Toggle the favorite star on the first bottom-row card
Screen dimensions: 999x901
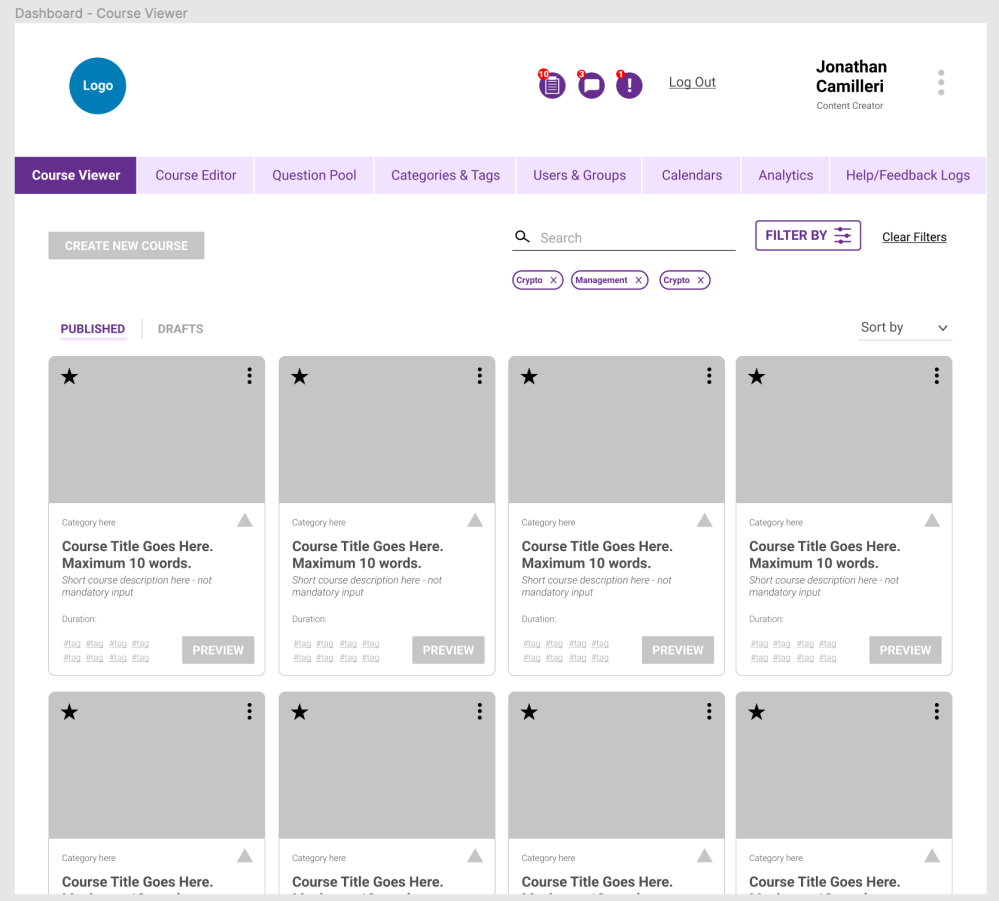[69, 712]
